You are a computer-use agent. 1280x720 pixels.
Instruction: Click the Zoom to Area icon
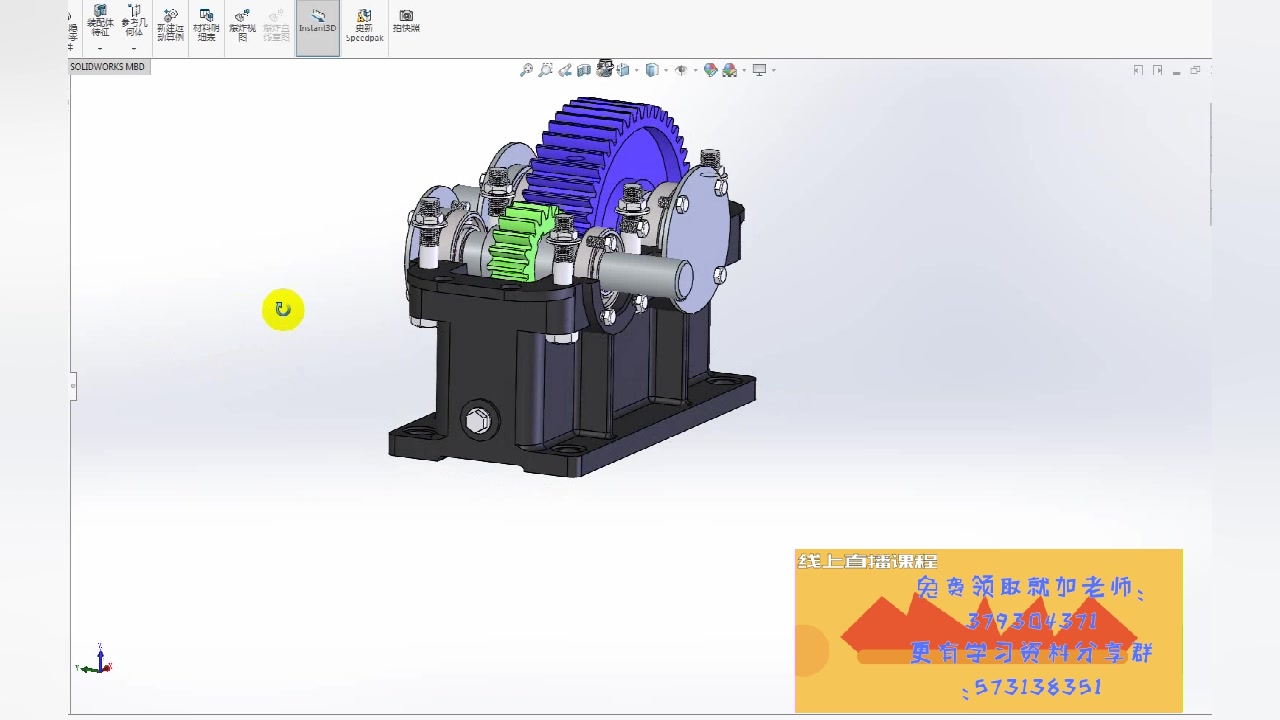click(545, 70)
